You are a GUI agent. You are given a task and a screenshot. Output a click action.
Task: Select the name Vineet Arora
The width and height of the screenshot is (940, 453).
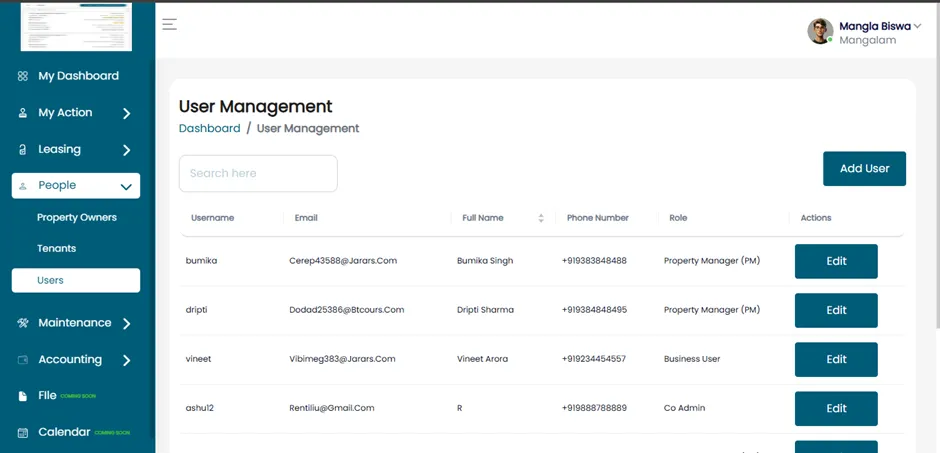482,359
